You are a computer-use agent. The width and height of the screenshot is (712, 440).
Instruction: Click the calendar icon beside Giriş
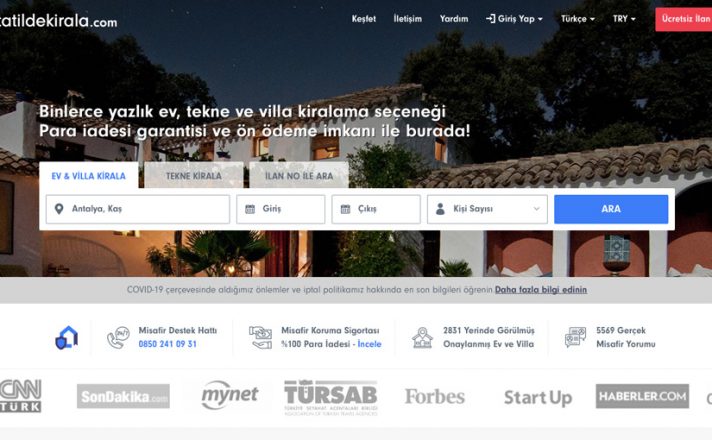[x=250, y=209]
